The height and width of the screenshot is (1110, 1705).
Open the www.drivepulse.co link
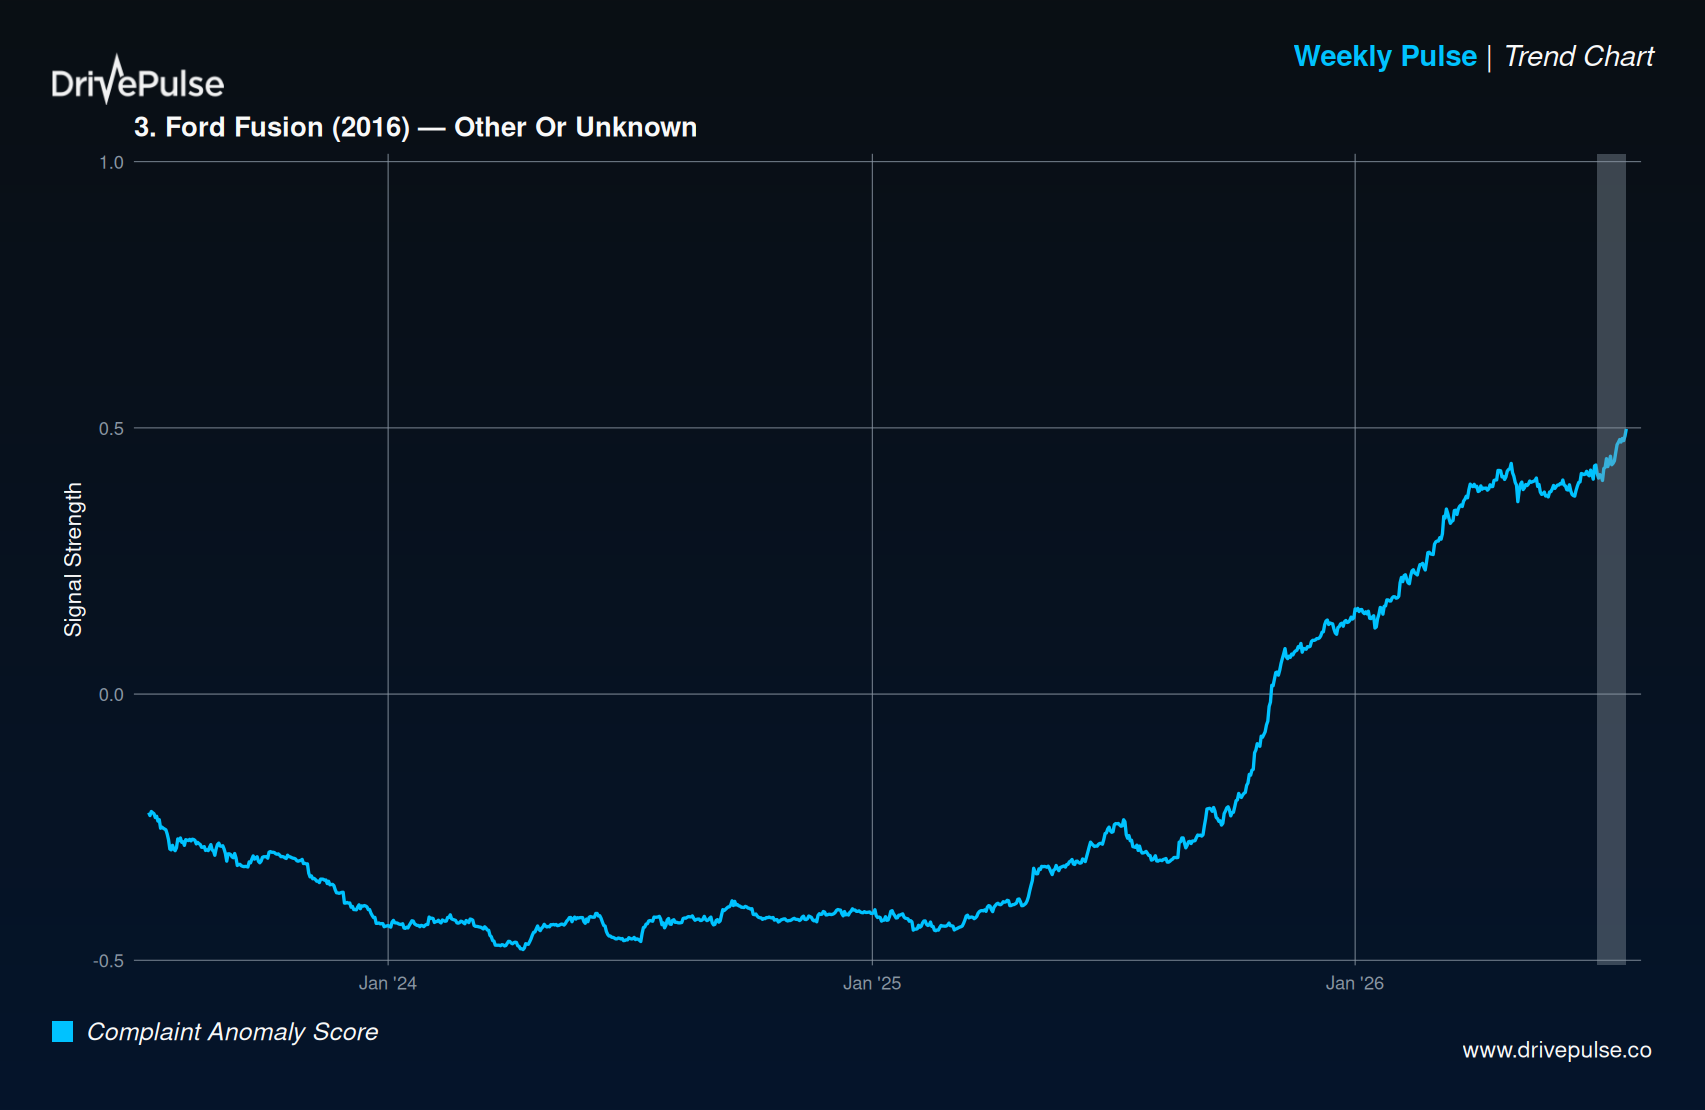coord(1557,1050)
